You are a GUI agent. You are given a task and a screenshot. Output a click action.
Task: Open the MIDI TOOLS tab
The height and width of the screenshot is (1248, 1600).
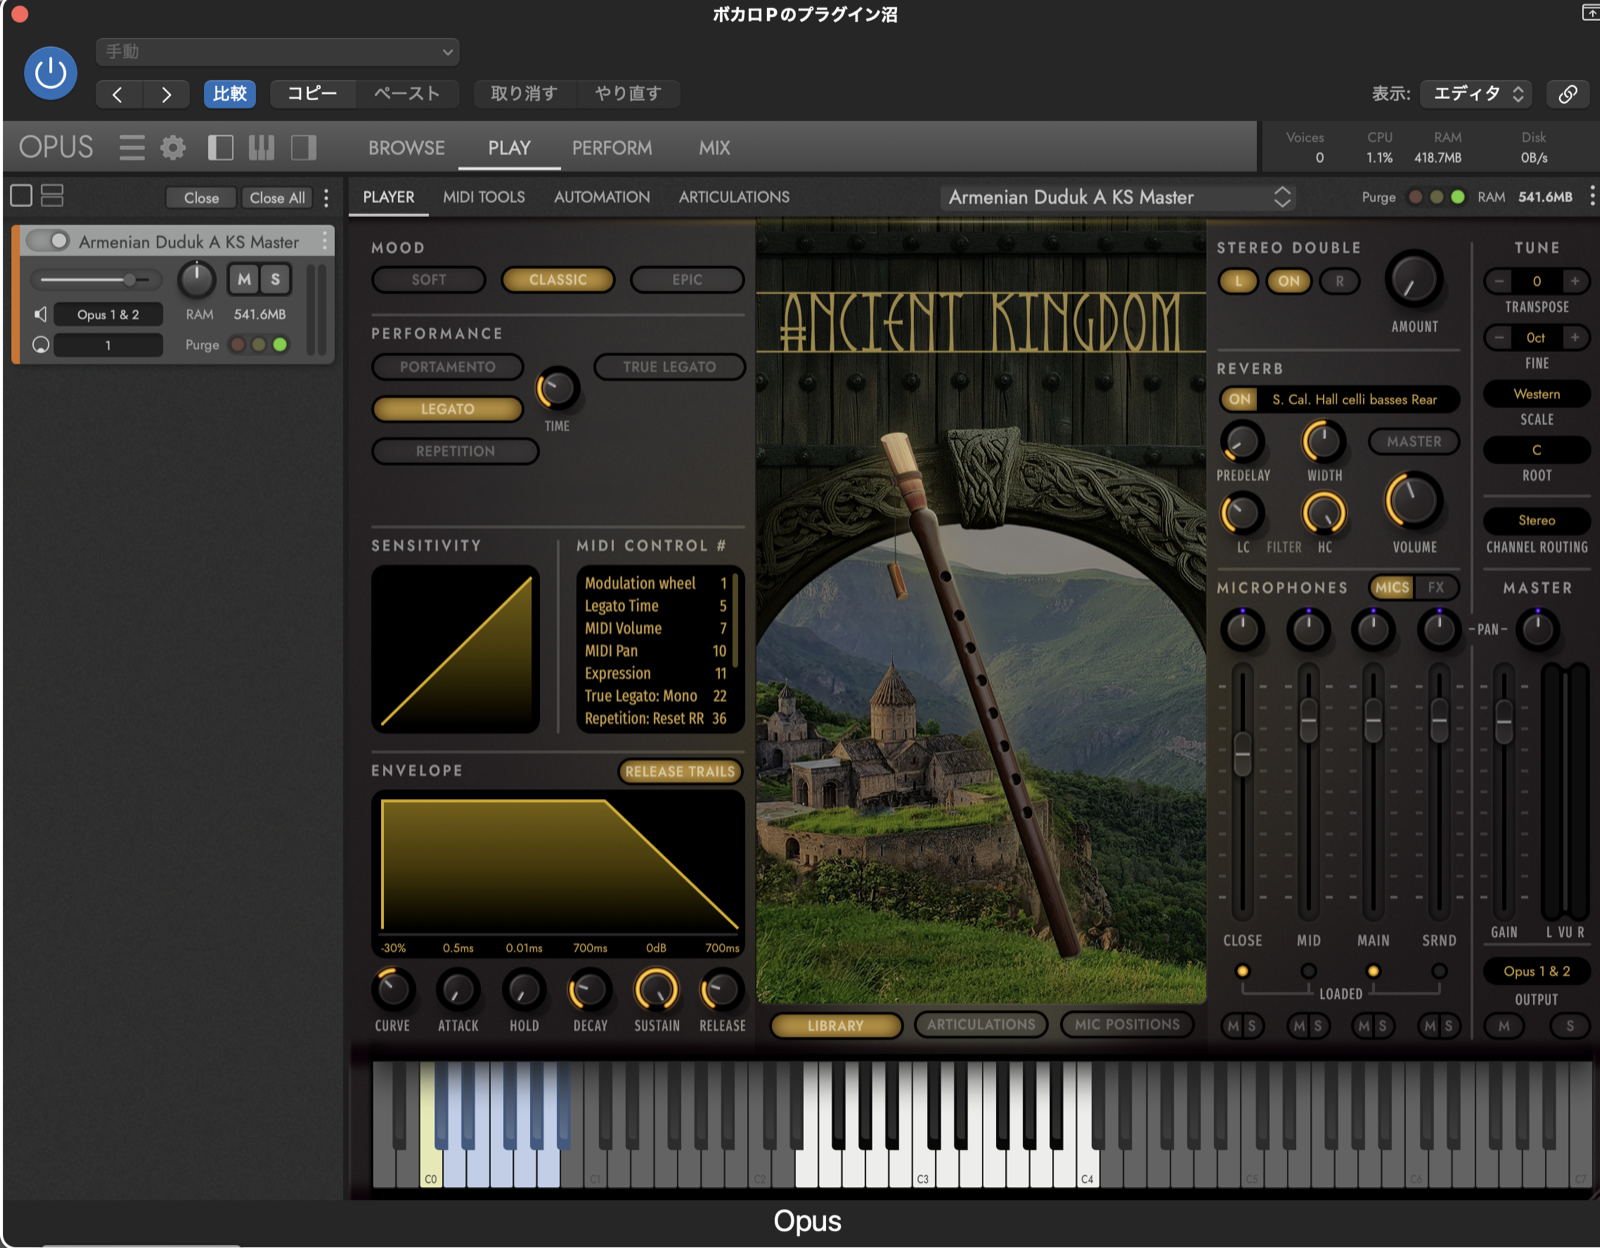tap(484, 197)
